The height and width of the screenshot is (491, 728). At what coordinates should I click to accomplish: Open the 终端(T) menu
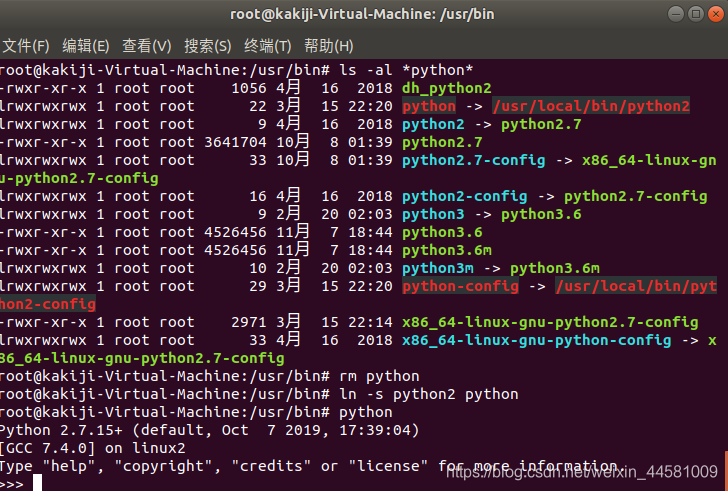click(267, 46)
